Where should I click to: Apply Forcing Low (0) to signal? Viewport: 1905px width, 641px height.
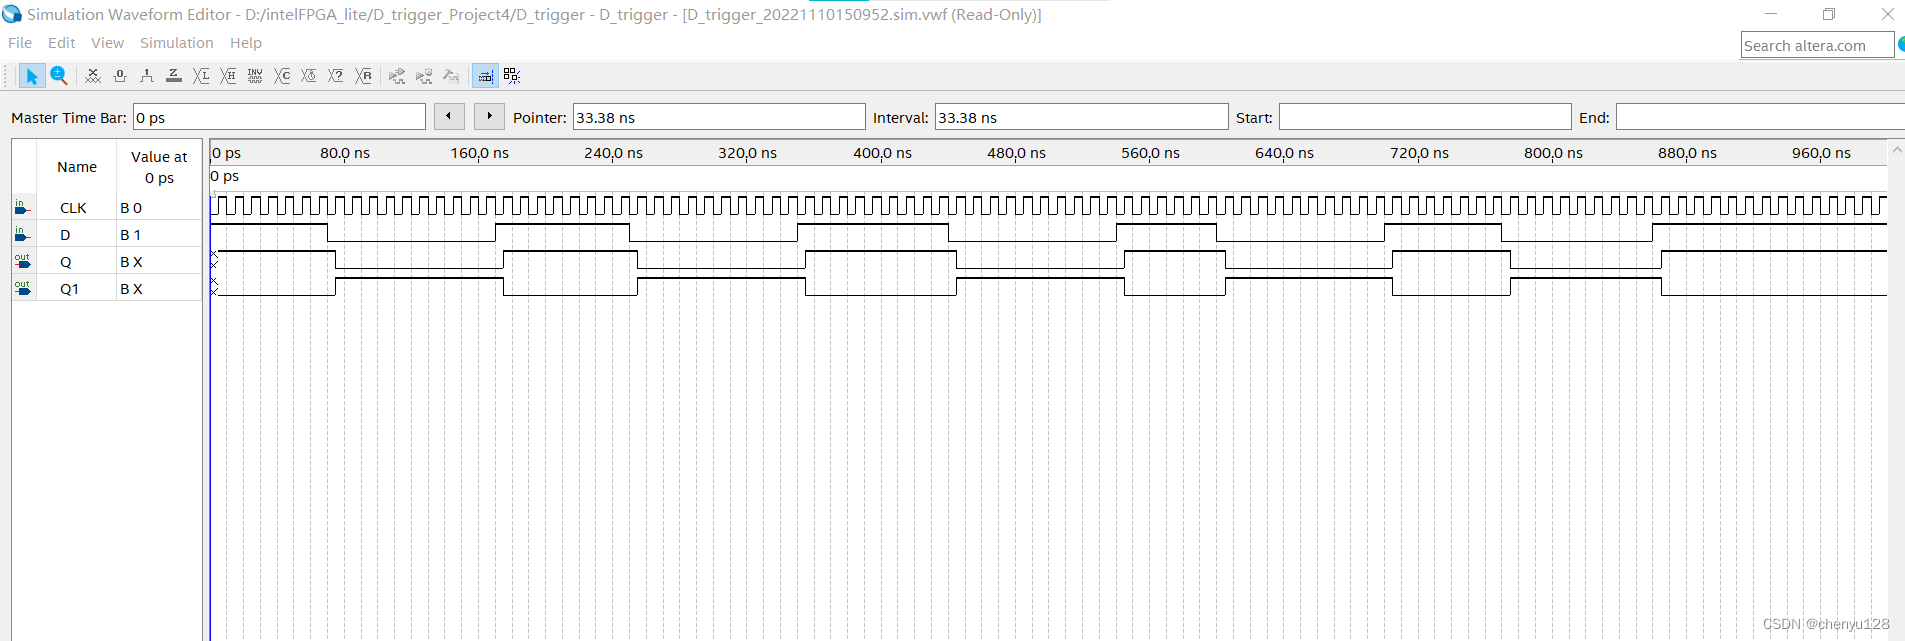tap(120, 76)
